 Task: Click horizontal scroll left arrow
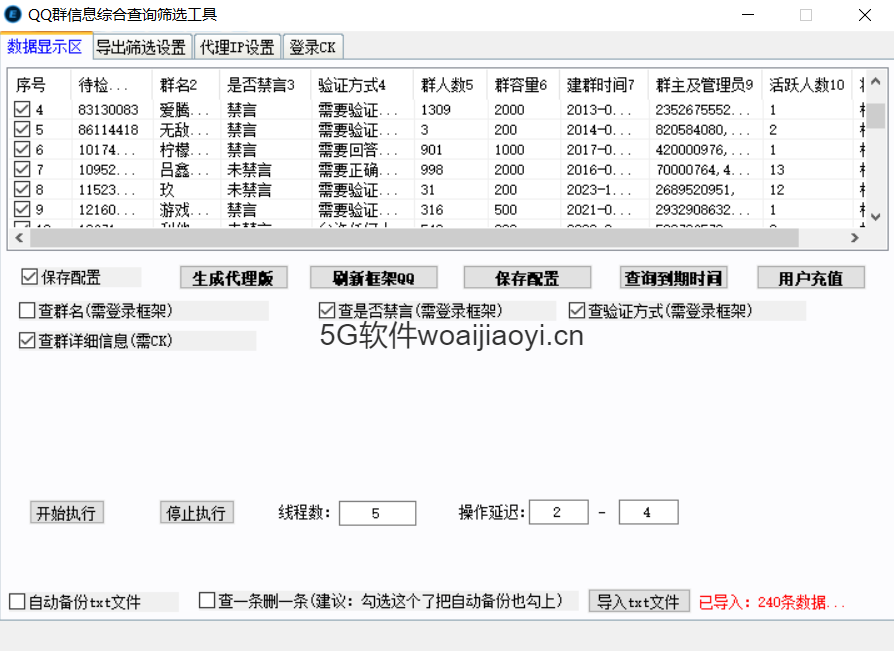(19, 238)
